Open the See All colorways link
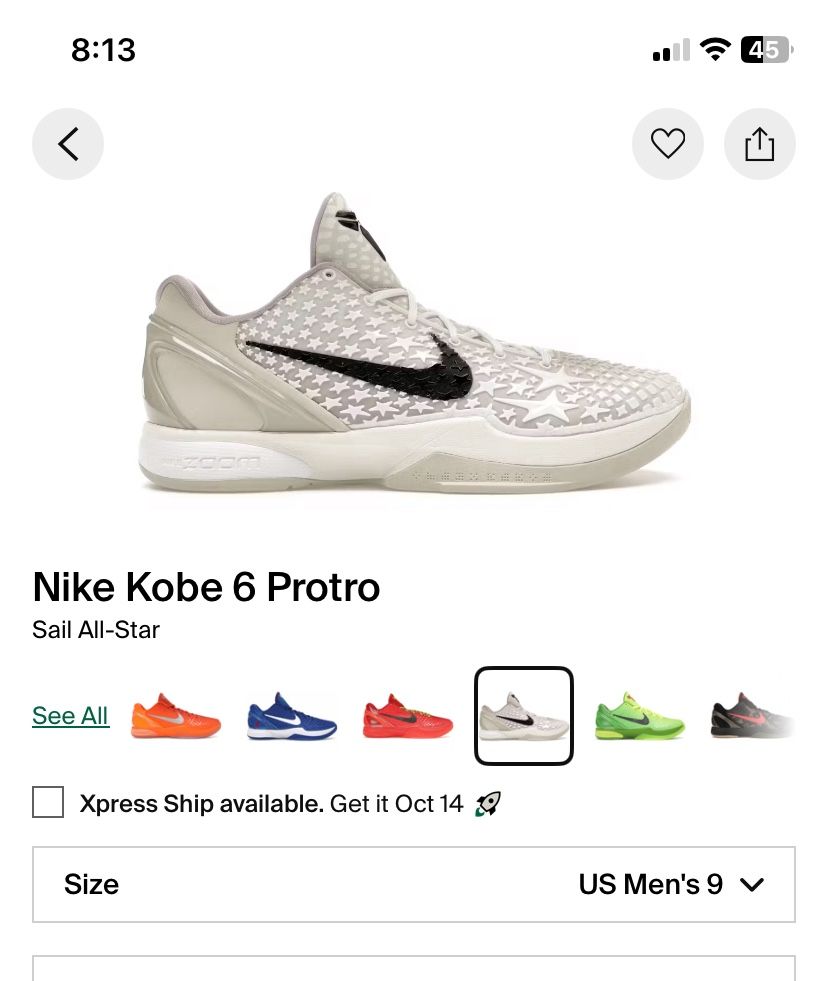Screen dimensions: 828x981 (x=70, y=716)
